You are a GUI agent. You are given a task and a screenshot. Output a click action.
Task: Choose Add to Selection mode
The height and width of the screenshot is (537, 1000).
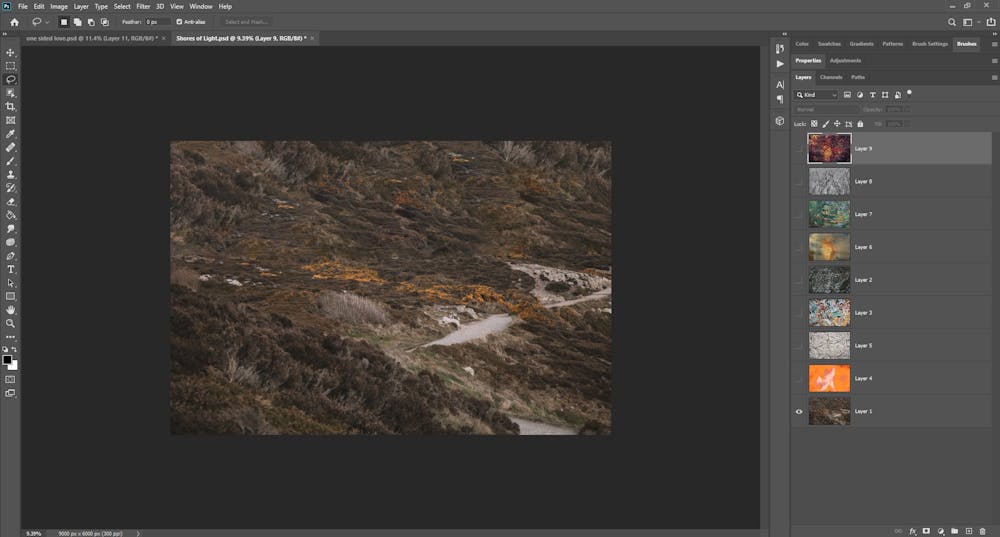77,22
